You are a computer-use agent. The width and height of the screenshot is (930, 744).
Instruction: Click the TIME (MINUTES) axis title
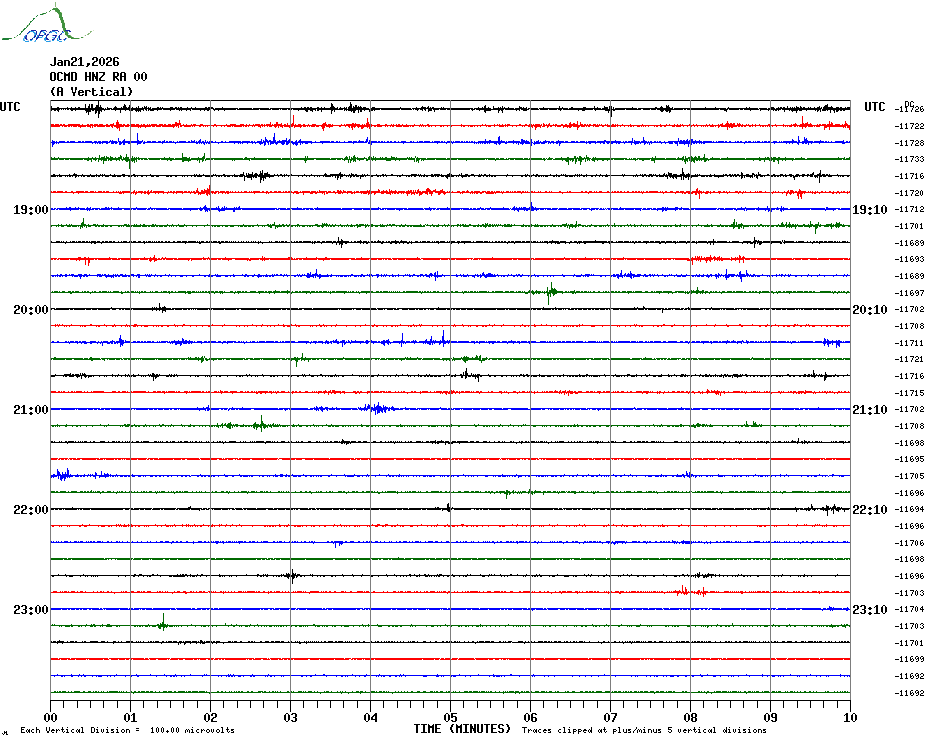click(x=462, y=729)
